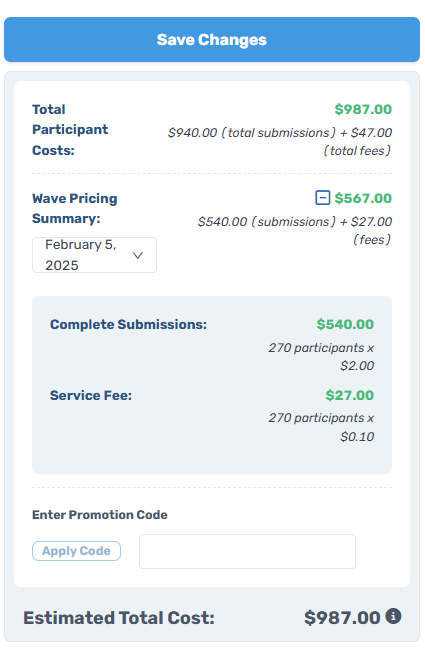Screen dimensions: 425x663
Task: Click the Save Changes button
Action: (212, 40)
